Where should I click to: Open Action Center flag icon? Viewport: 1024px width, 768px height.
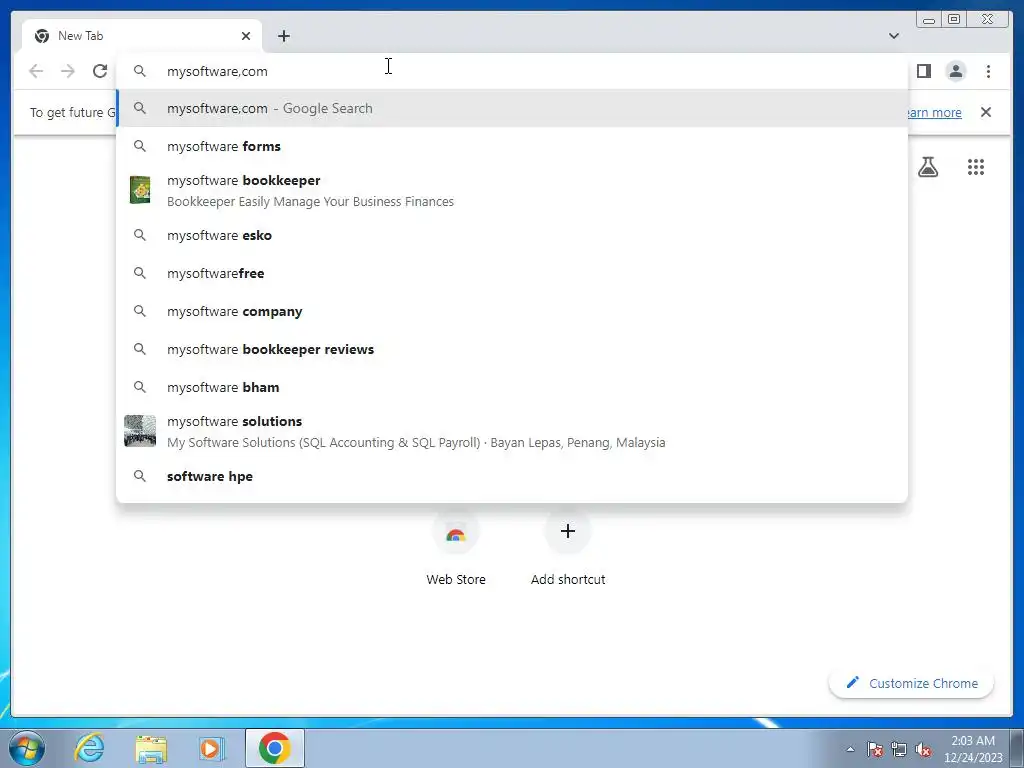tap(874, 749)
